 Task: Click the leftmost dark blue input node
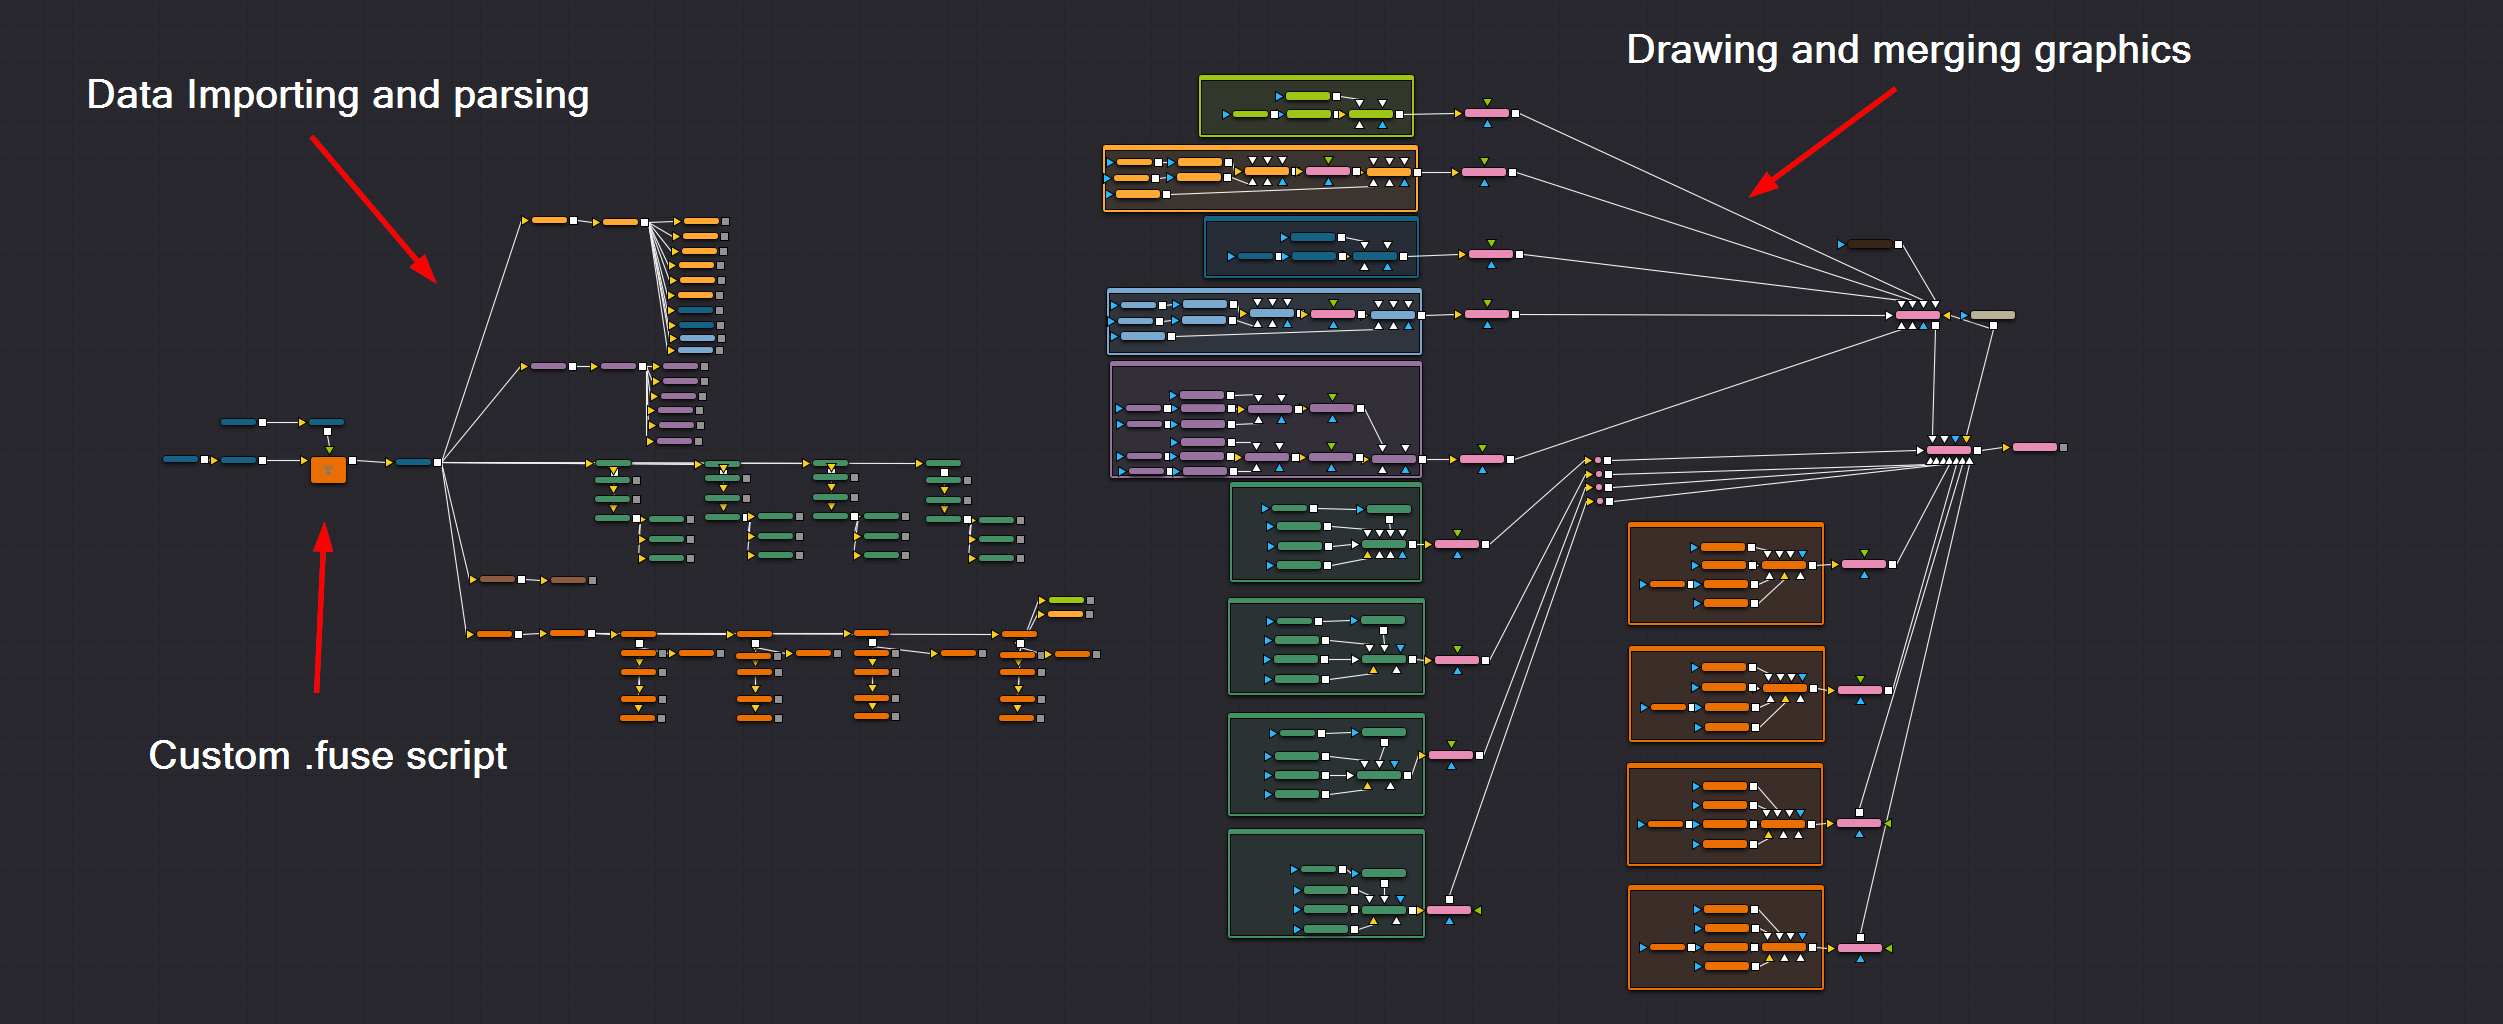[180, 460]
